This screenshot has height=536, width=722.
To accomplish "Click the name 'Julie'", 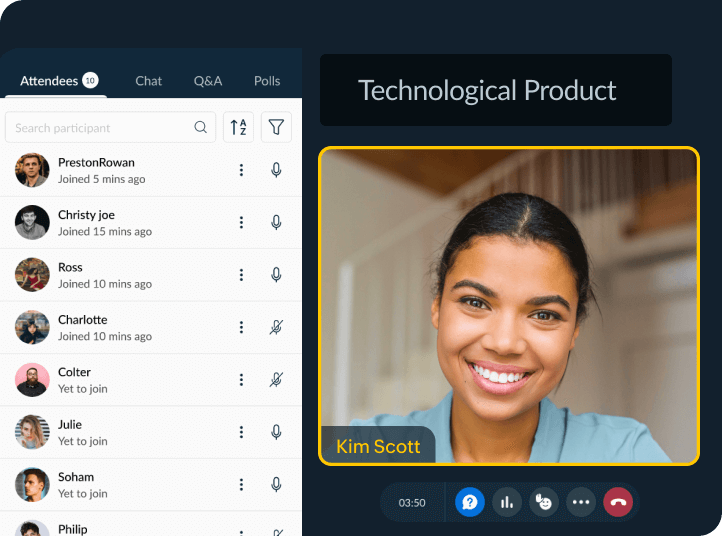I will [x=70, y=425].
